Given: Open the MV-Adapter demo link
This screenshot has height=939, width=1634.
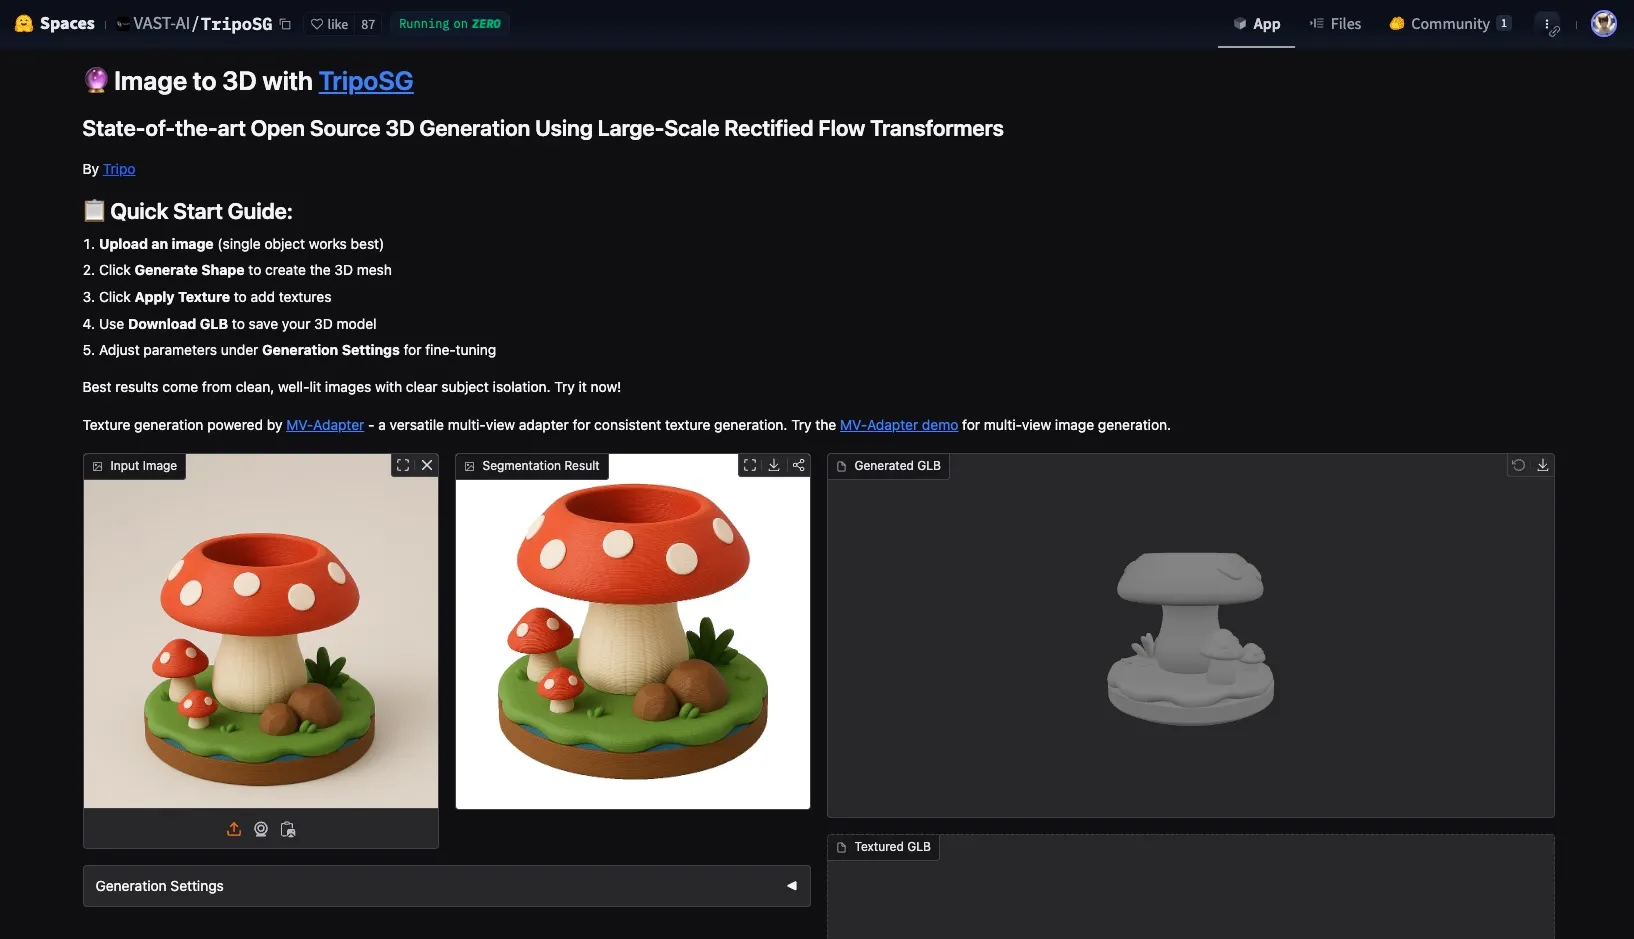Looking at the screenshot, I should pos(898,424).
